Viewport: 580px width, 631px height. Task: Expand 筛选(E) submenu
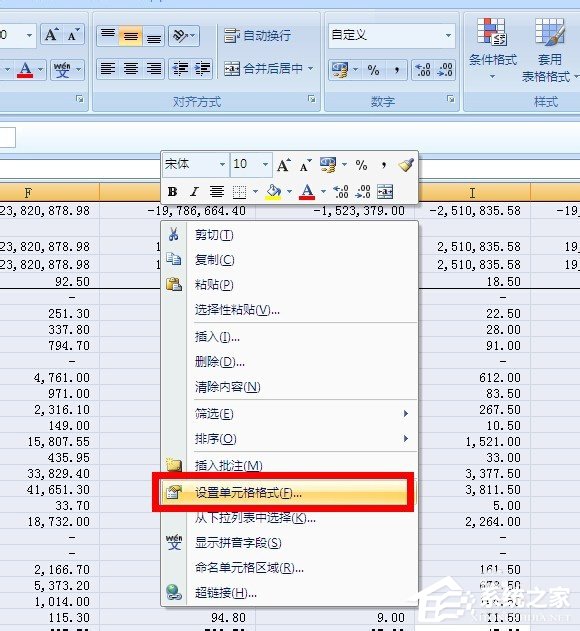(289, 413)
